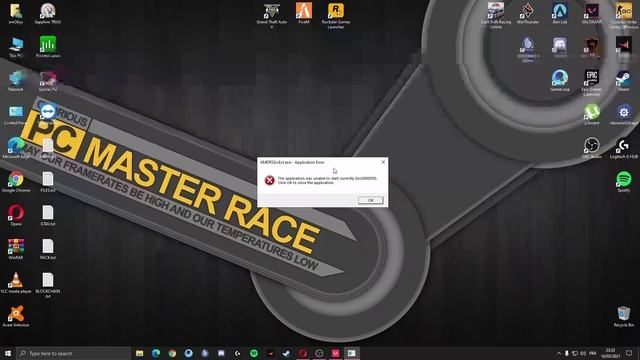The width and height of the screenshot is (640, 360).
Task: Select the uTorrent desktop shortcut
Action: [x=592, y=114]
